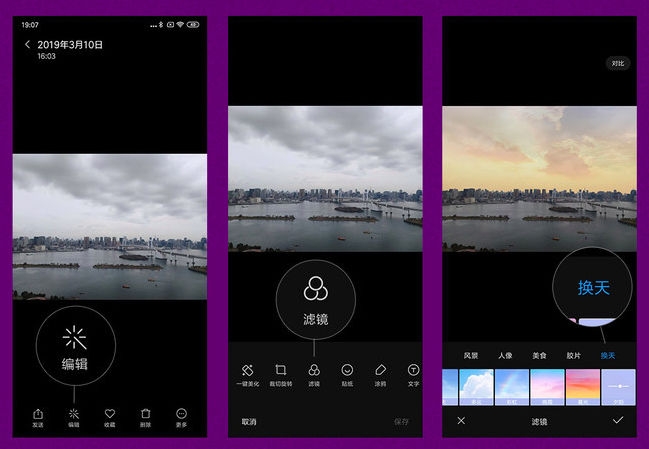Tap the 滤镜 title in filter bottom bar
The height and width of the screenshot is (449, 649).
click(539, 422)
